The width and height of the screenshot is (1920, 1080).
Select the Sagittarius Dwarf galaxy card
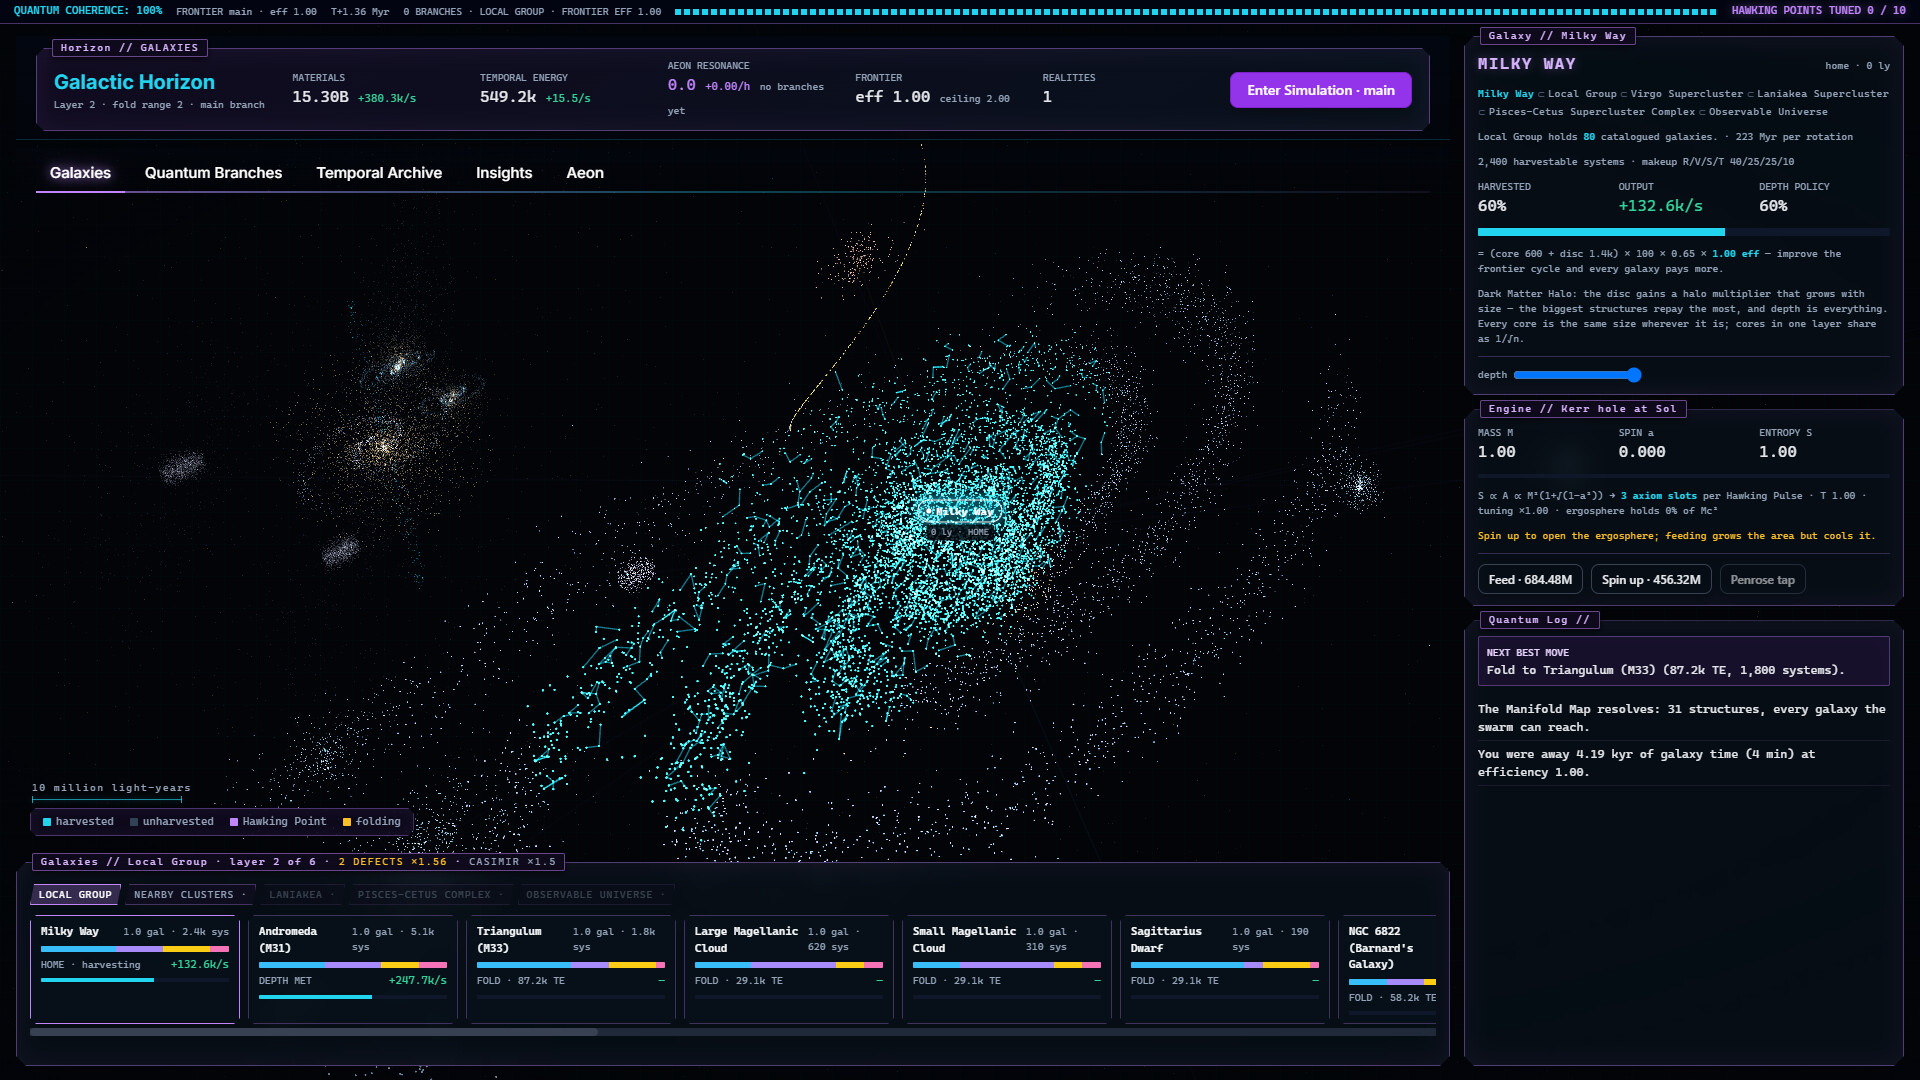pos(1225,968)
